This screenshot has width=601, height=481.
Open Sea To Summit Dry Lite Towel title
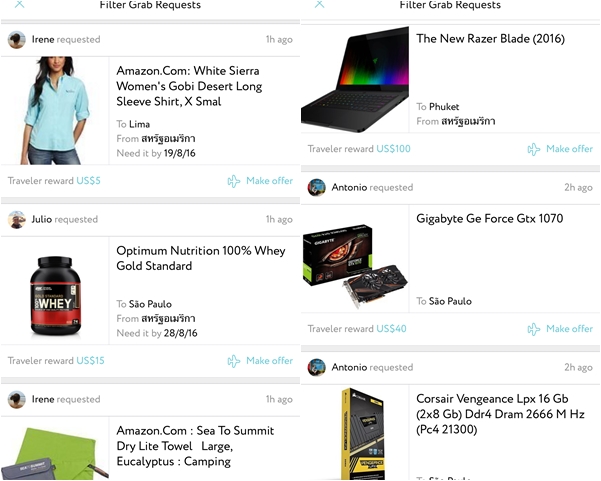pos(195,446)
